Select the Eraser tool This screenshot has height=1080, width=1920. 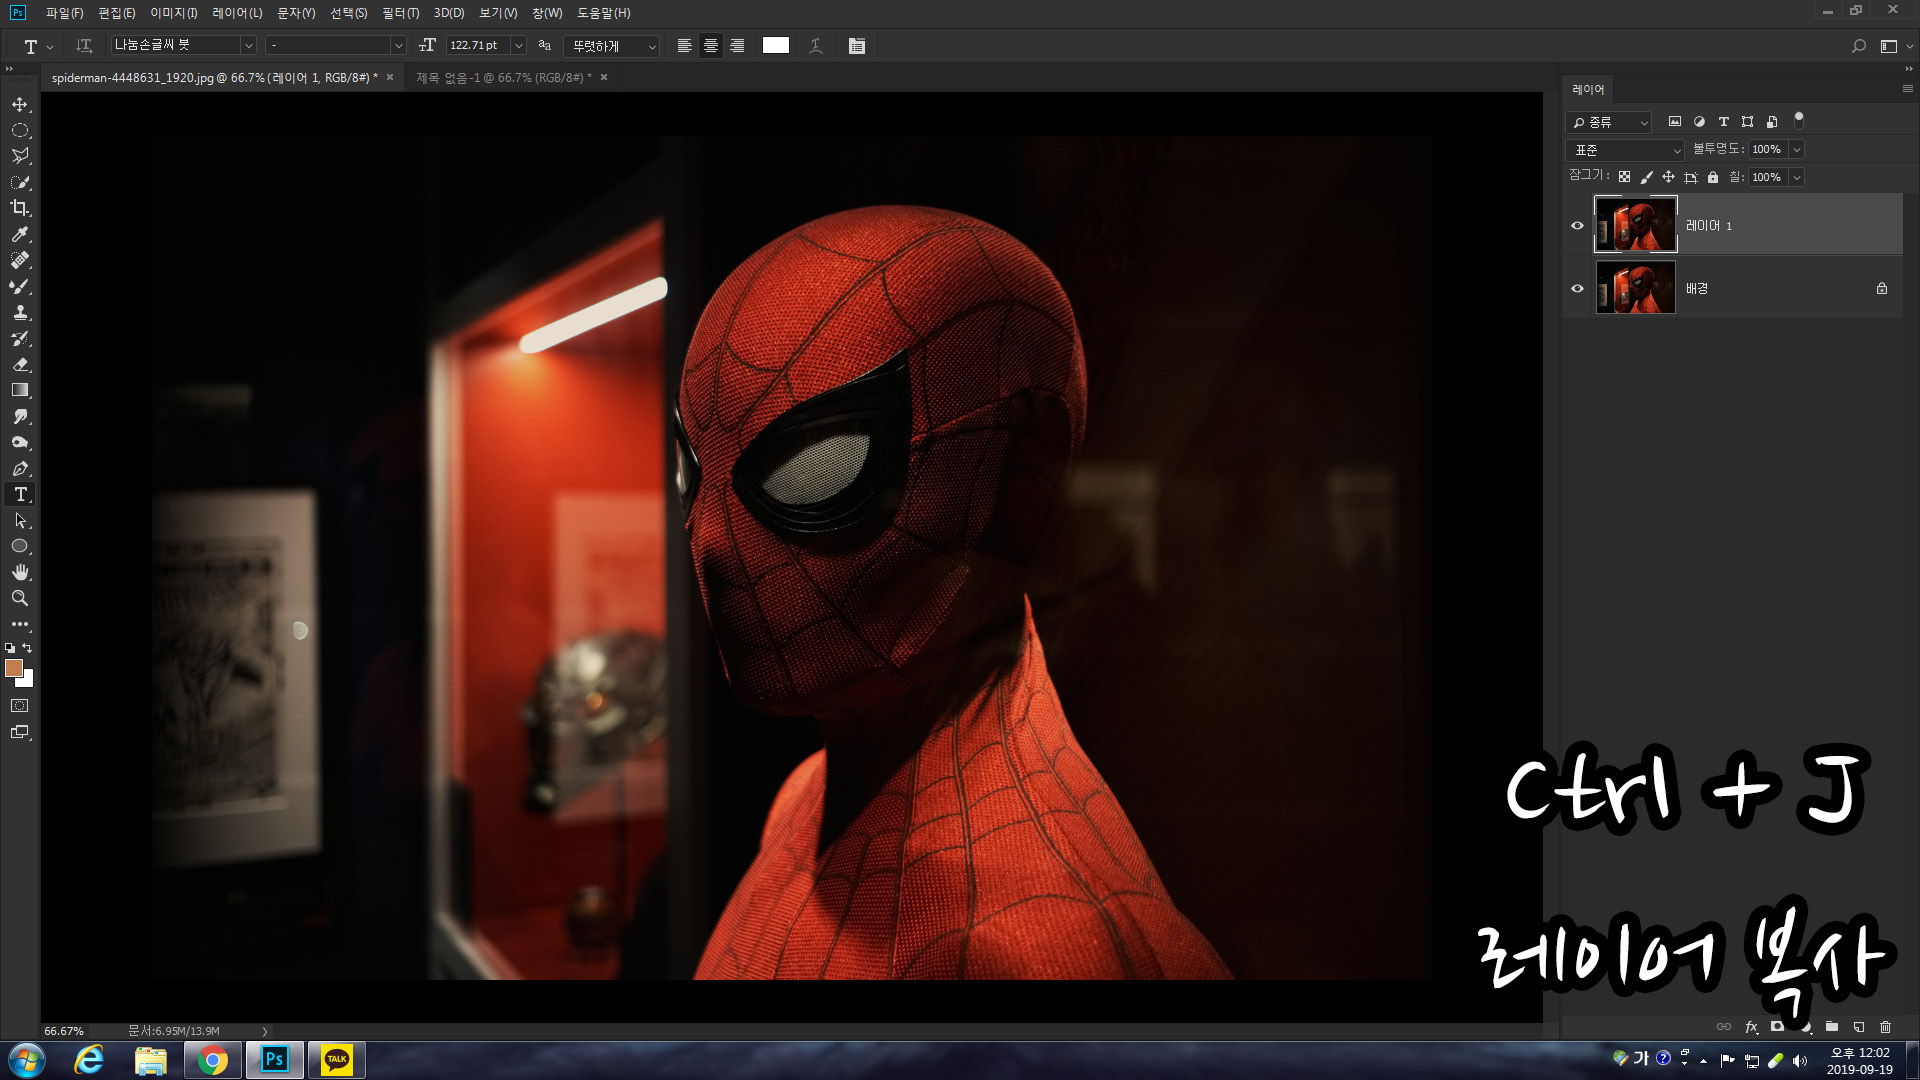(x=20, y=364)
